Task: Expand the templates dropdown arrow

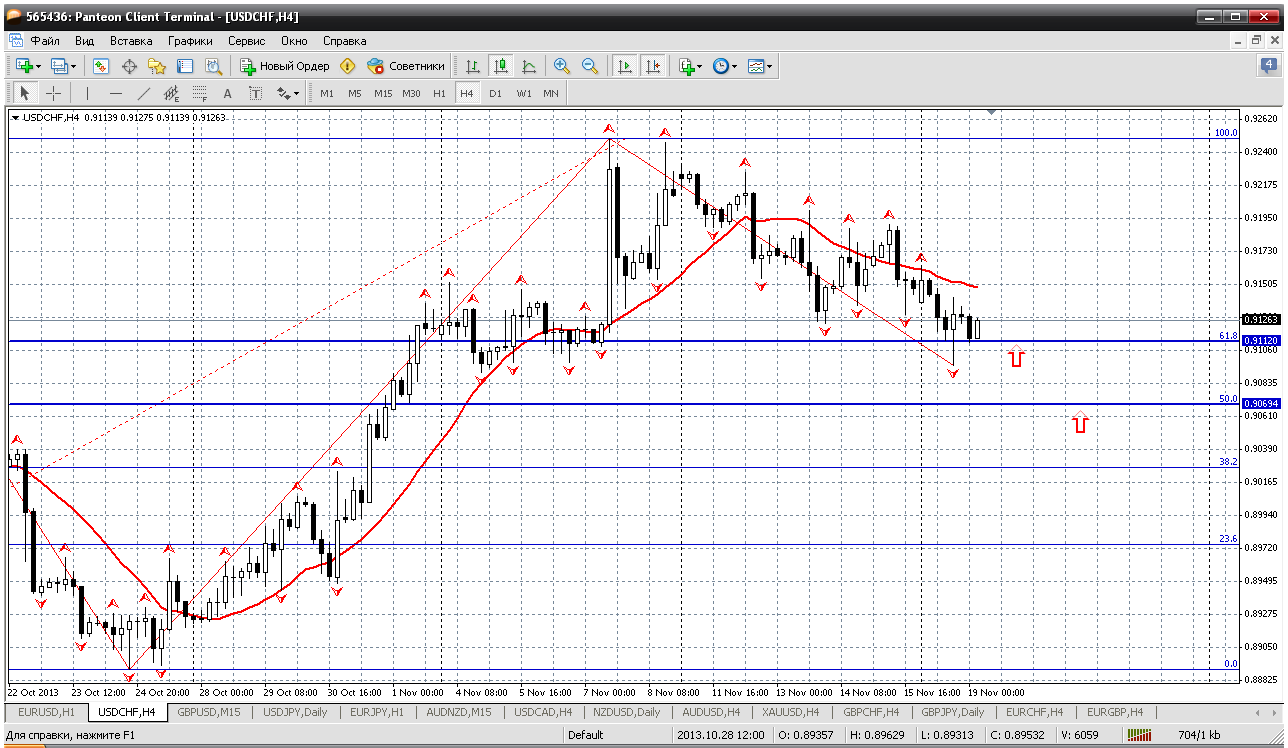Action: click(x=770, y=66)
